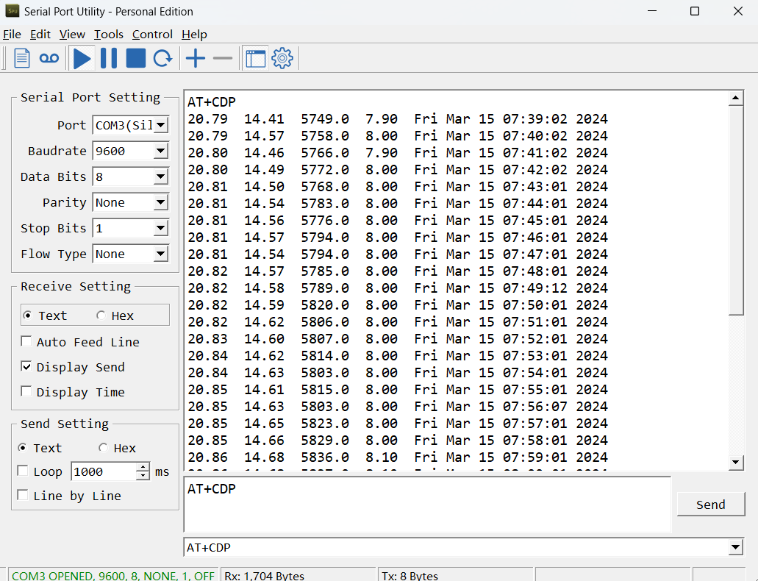Enable the Auto Feed Line checkbox

point(26,342)
